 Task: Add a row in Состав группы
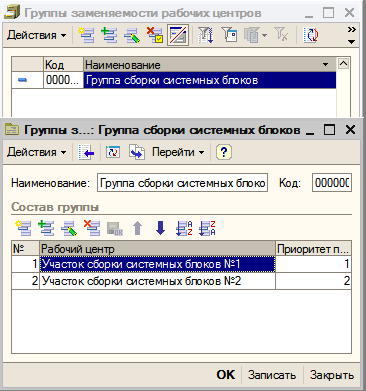click(x=23, y=228)
